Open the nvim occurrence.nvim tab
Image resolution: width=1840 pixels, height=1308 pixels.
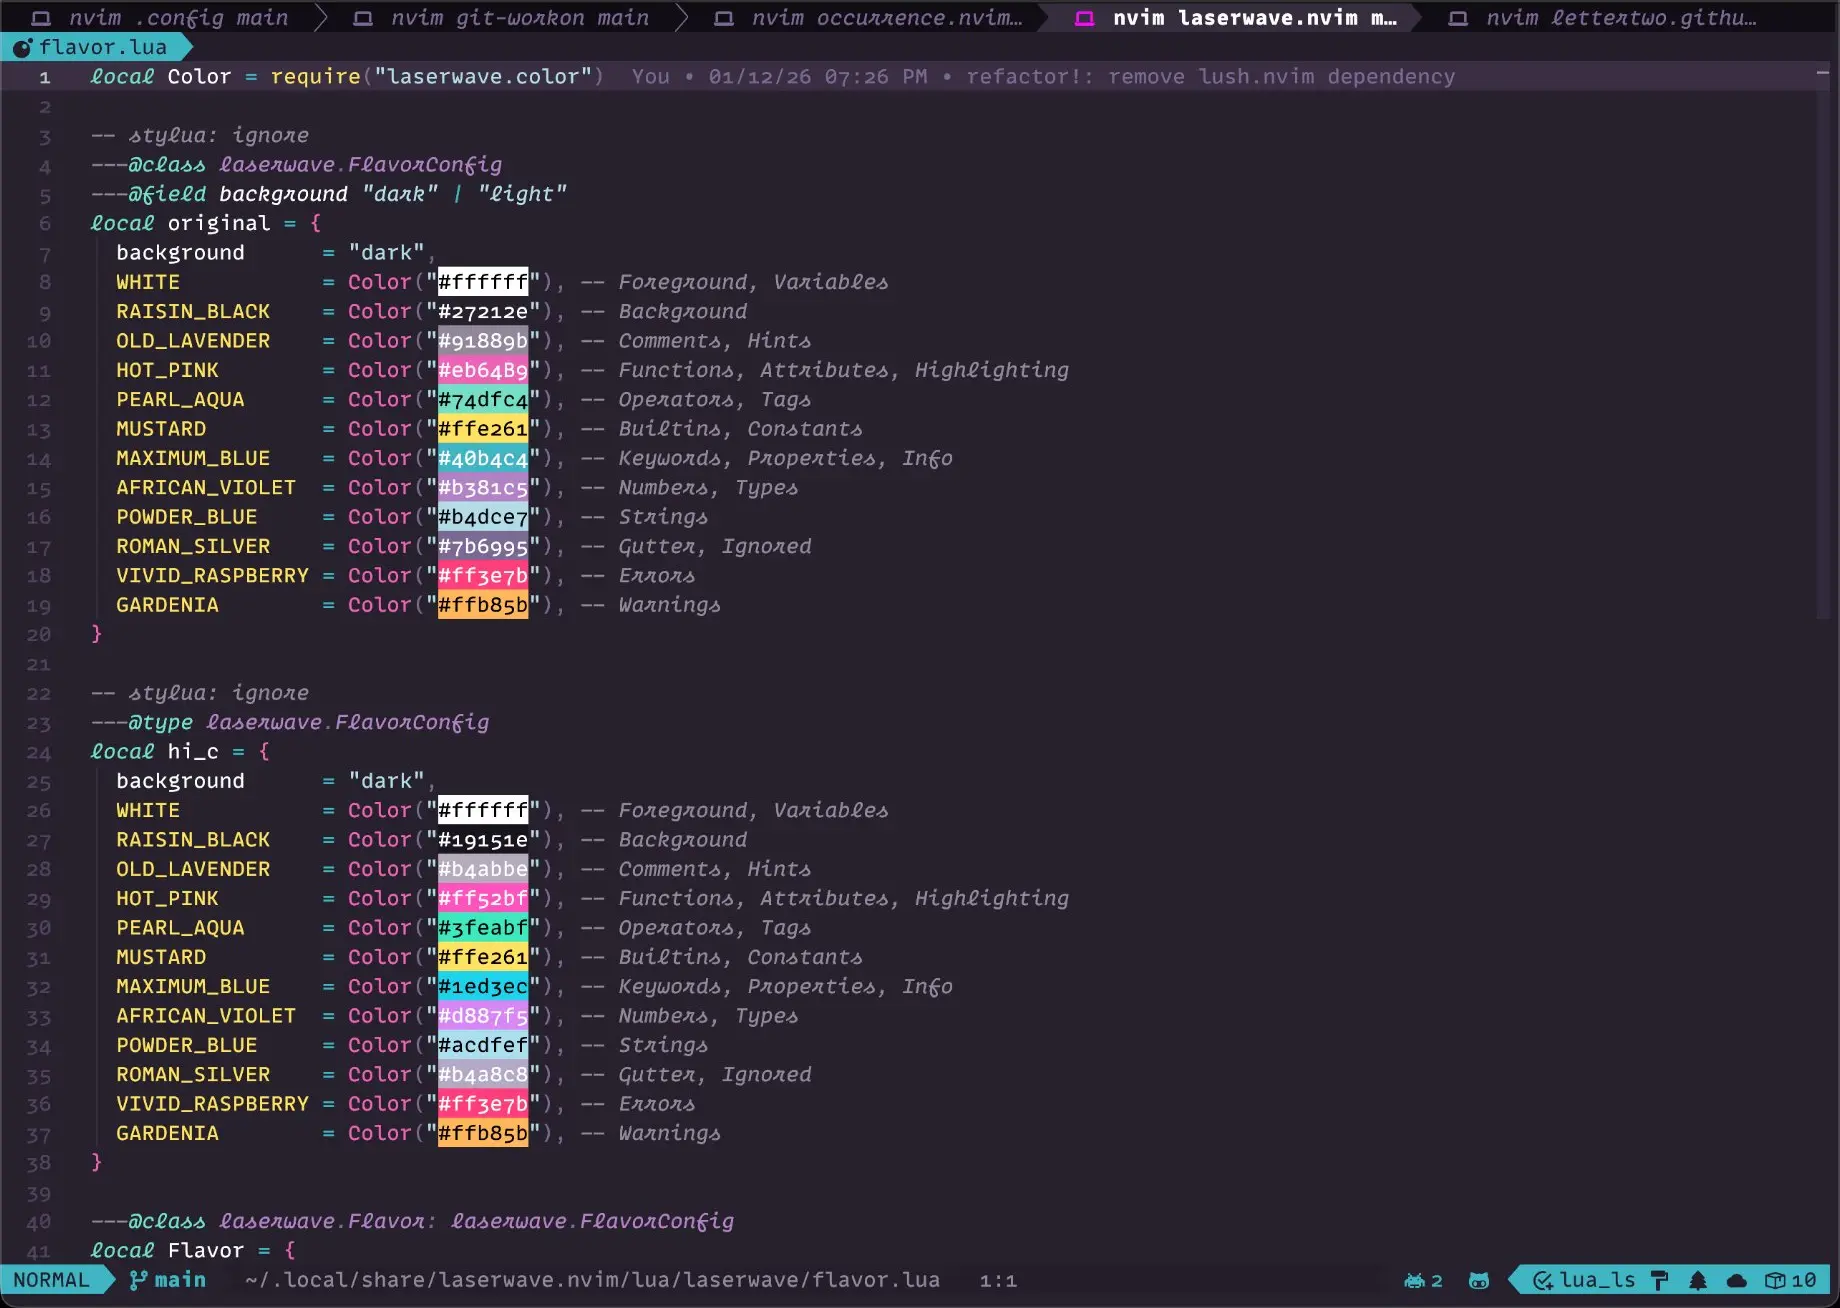coord(868,18)
